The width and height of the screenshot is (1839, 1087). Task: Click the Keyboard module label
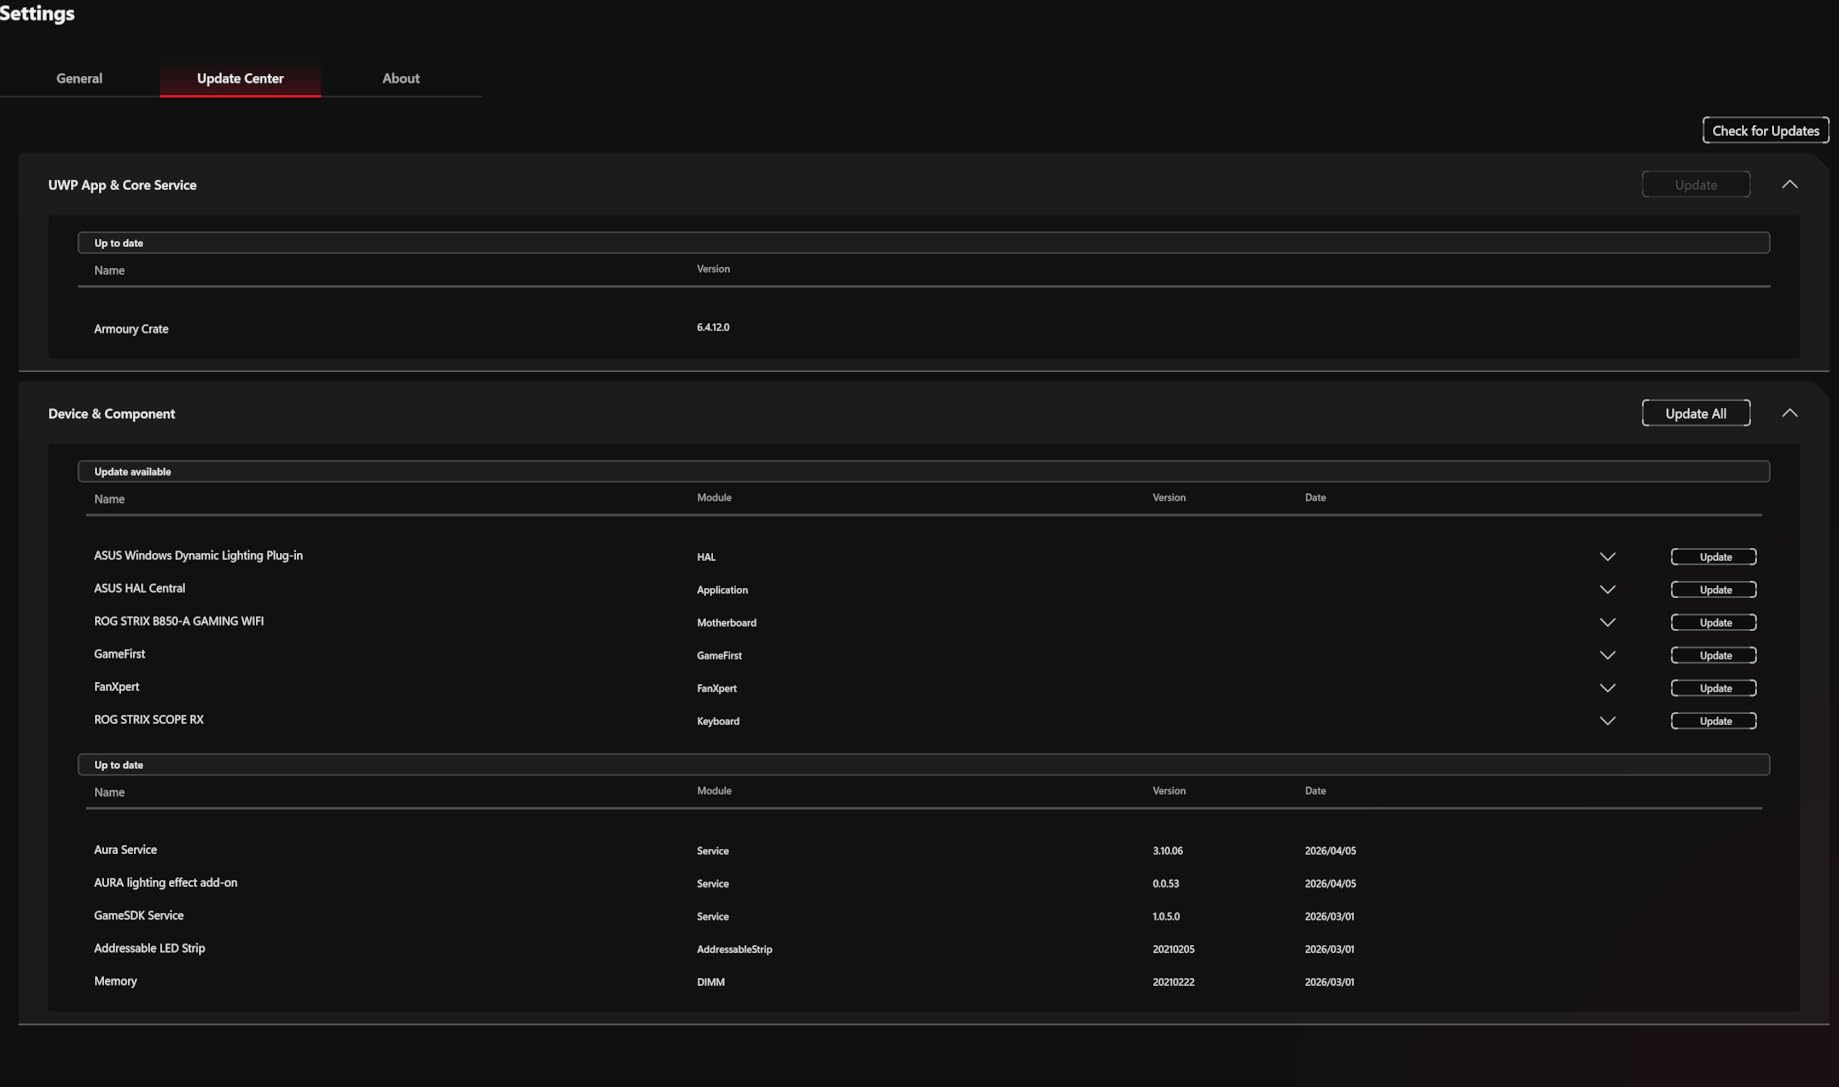[718, 721]
